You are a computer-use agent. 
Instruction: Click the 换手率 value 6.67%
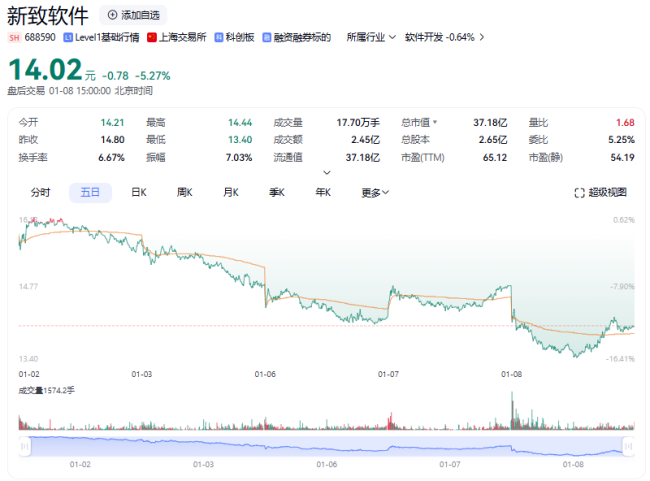(x=111, y=158)
